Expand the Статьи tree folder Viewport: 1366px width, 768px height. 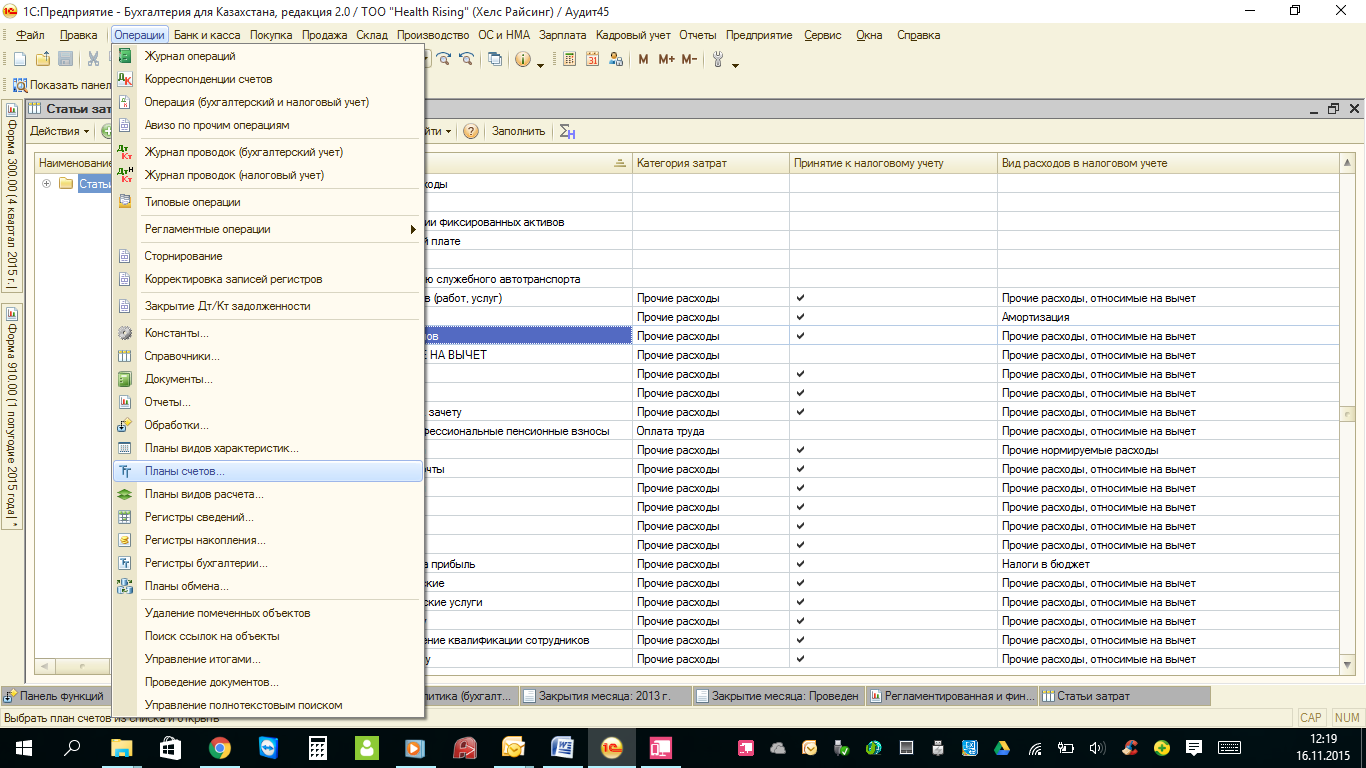46,184
